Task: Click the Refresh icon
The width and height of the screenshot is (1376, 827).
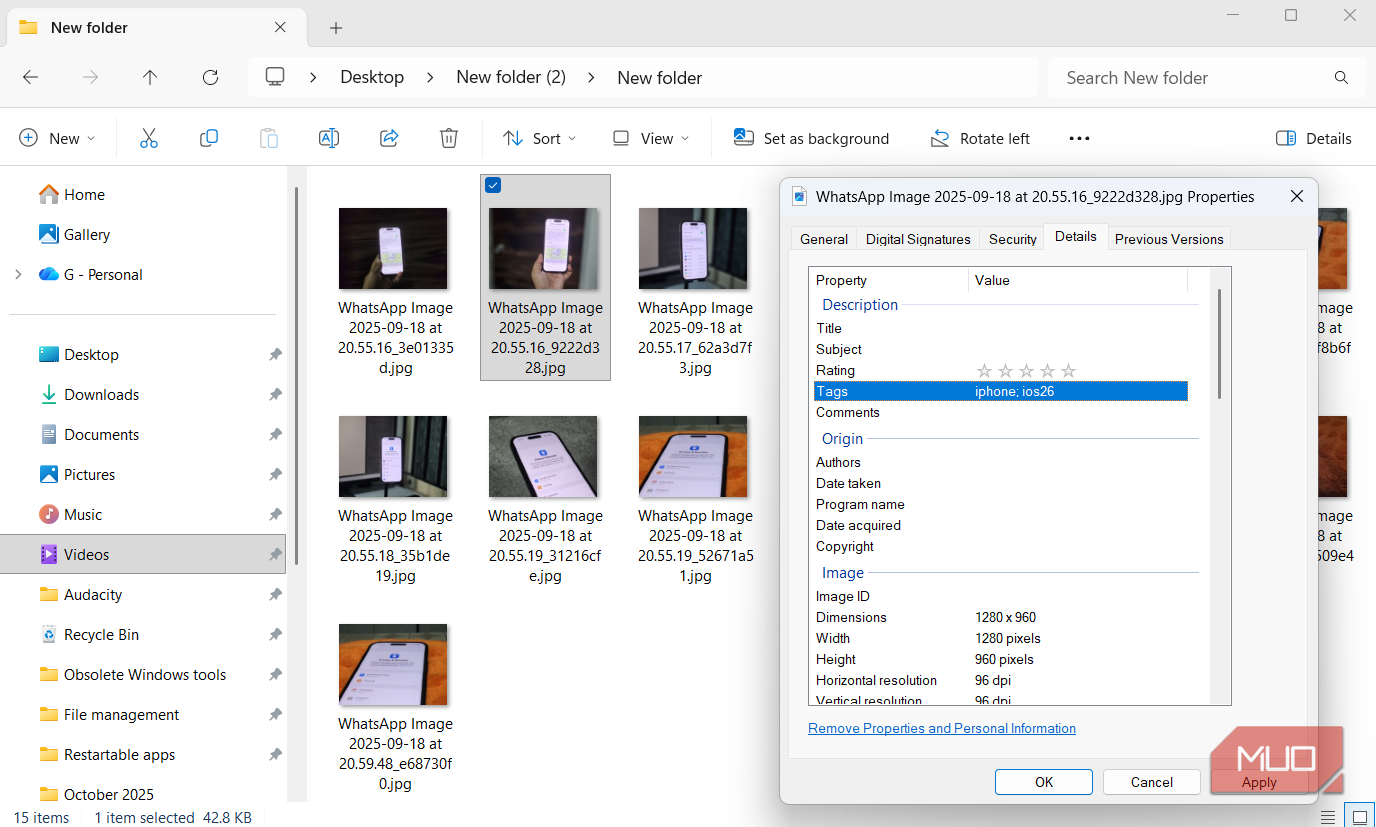Action: (x=210, y=77)
